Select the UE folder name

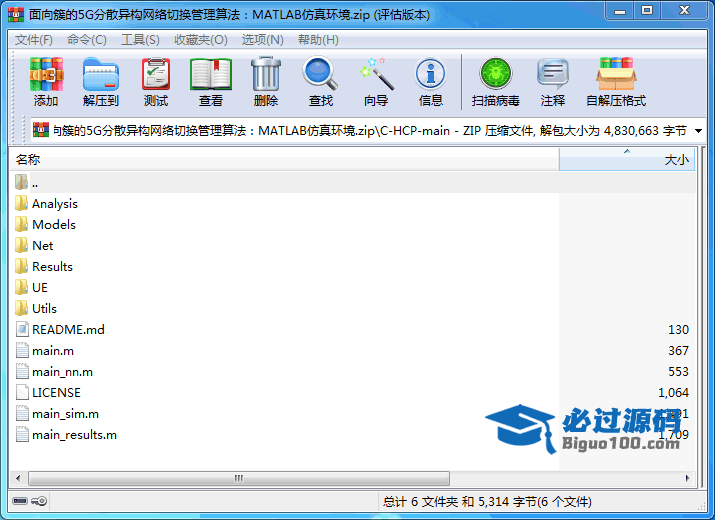coord(40,287)
